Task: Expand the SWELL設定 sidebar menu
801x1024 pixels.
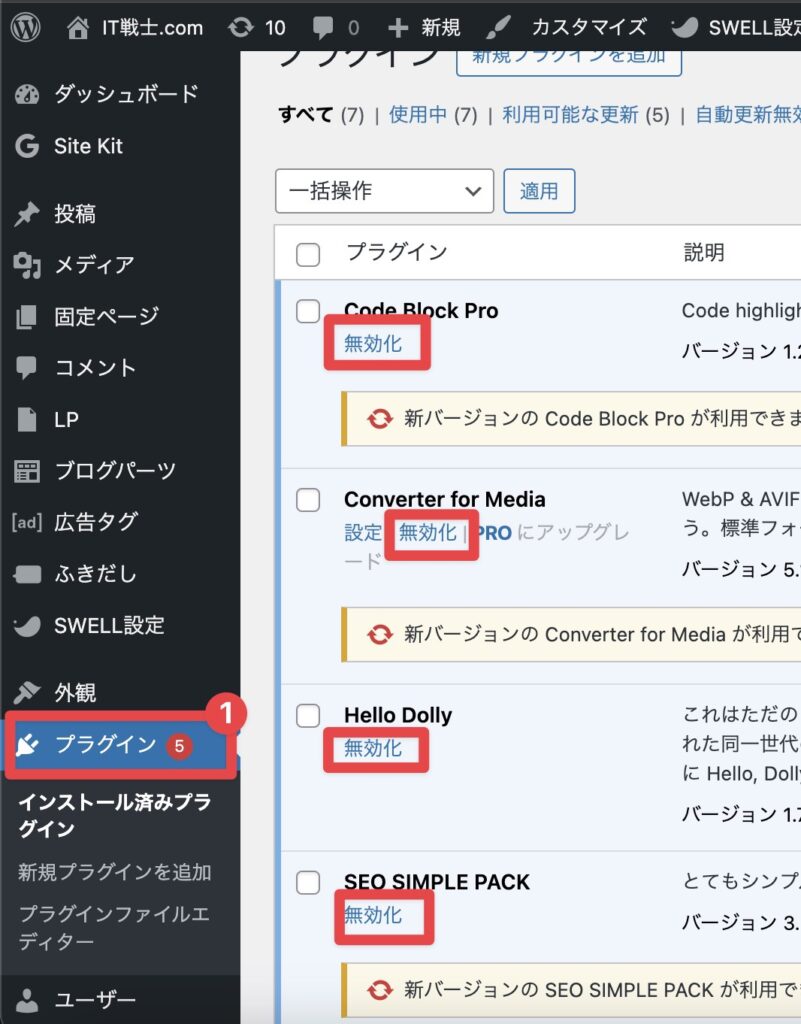Action: pyautogui.click(x=108, y=626)
